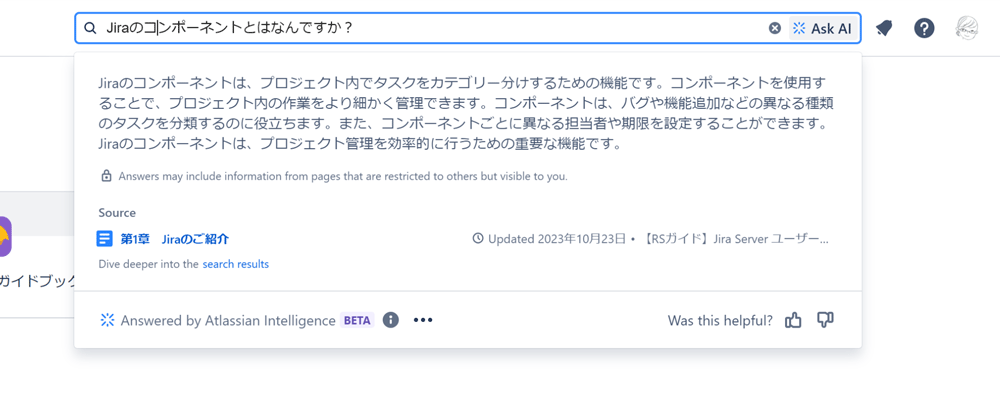Click the BETA badge
Image resolution: width=1000 pixels, height=410 pixels.
coord(358,320)
